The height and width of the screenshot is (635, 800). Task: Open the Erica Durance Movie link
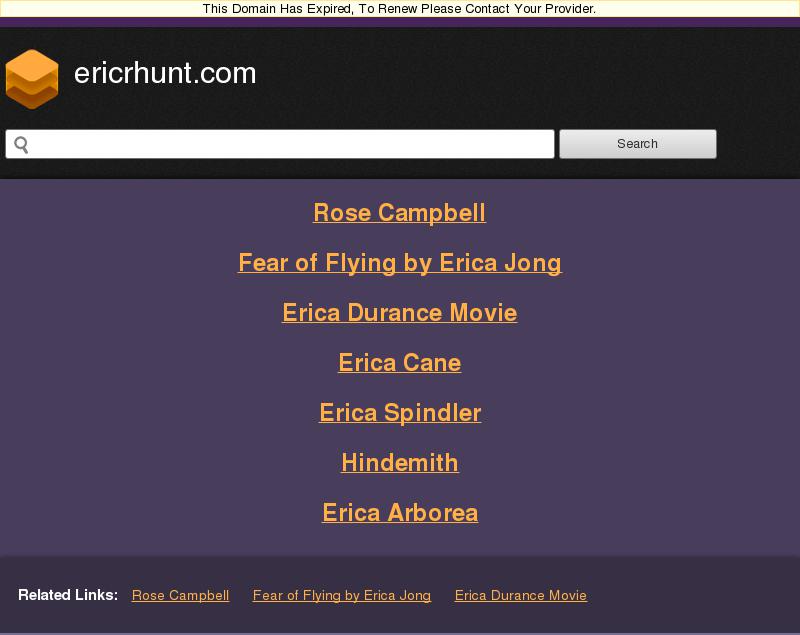[x=399, y=312]
